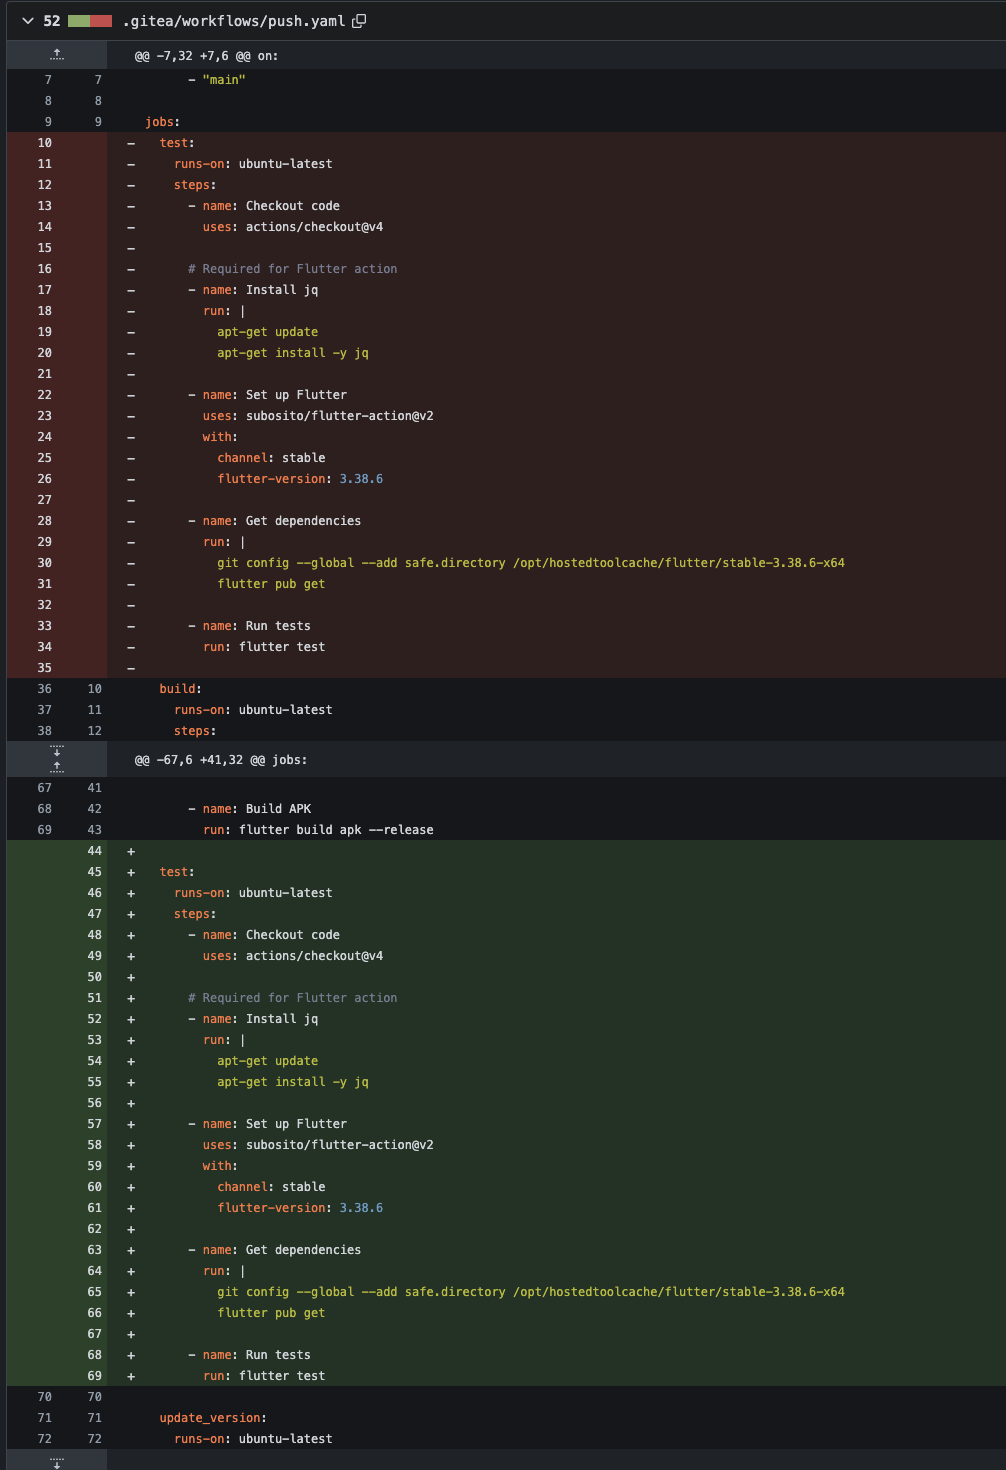This screenshot has height=1470, width=1006.
Task: Click the hunk header '@@ -7,32 +7,6 @@ on:'
Action: (x=207, y=56)
